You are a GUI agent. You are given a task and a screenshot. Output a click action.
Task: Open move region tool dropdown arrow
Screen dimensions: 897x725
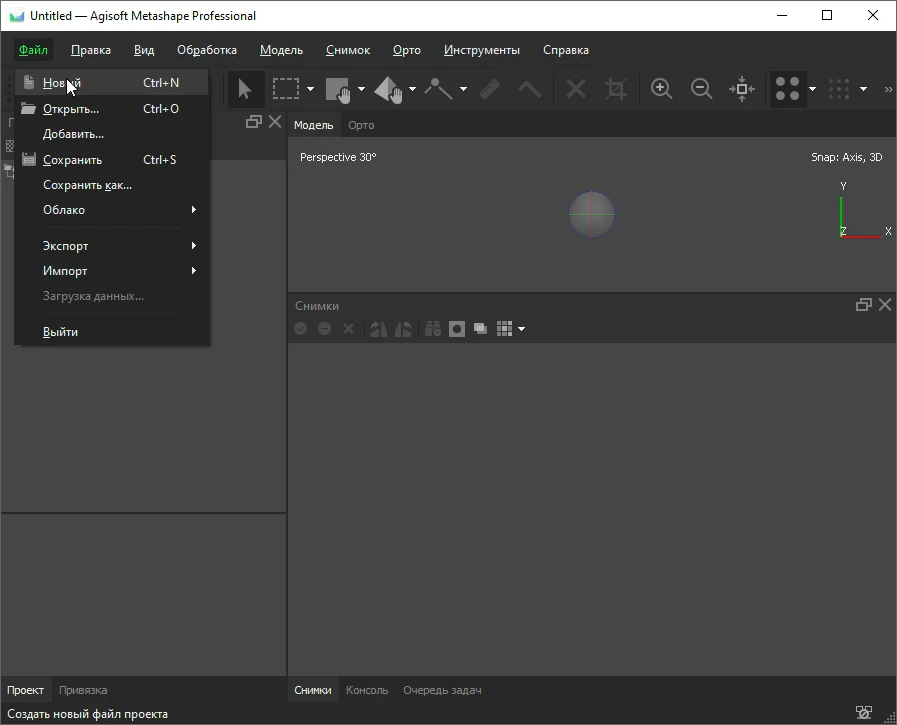361,89
